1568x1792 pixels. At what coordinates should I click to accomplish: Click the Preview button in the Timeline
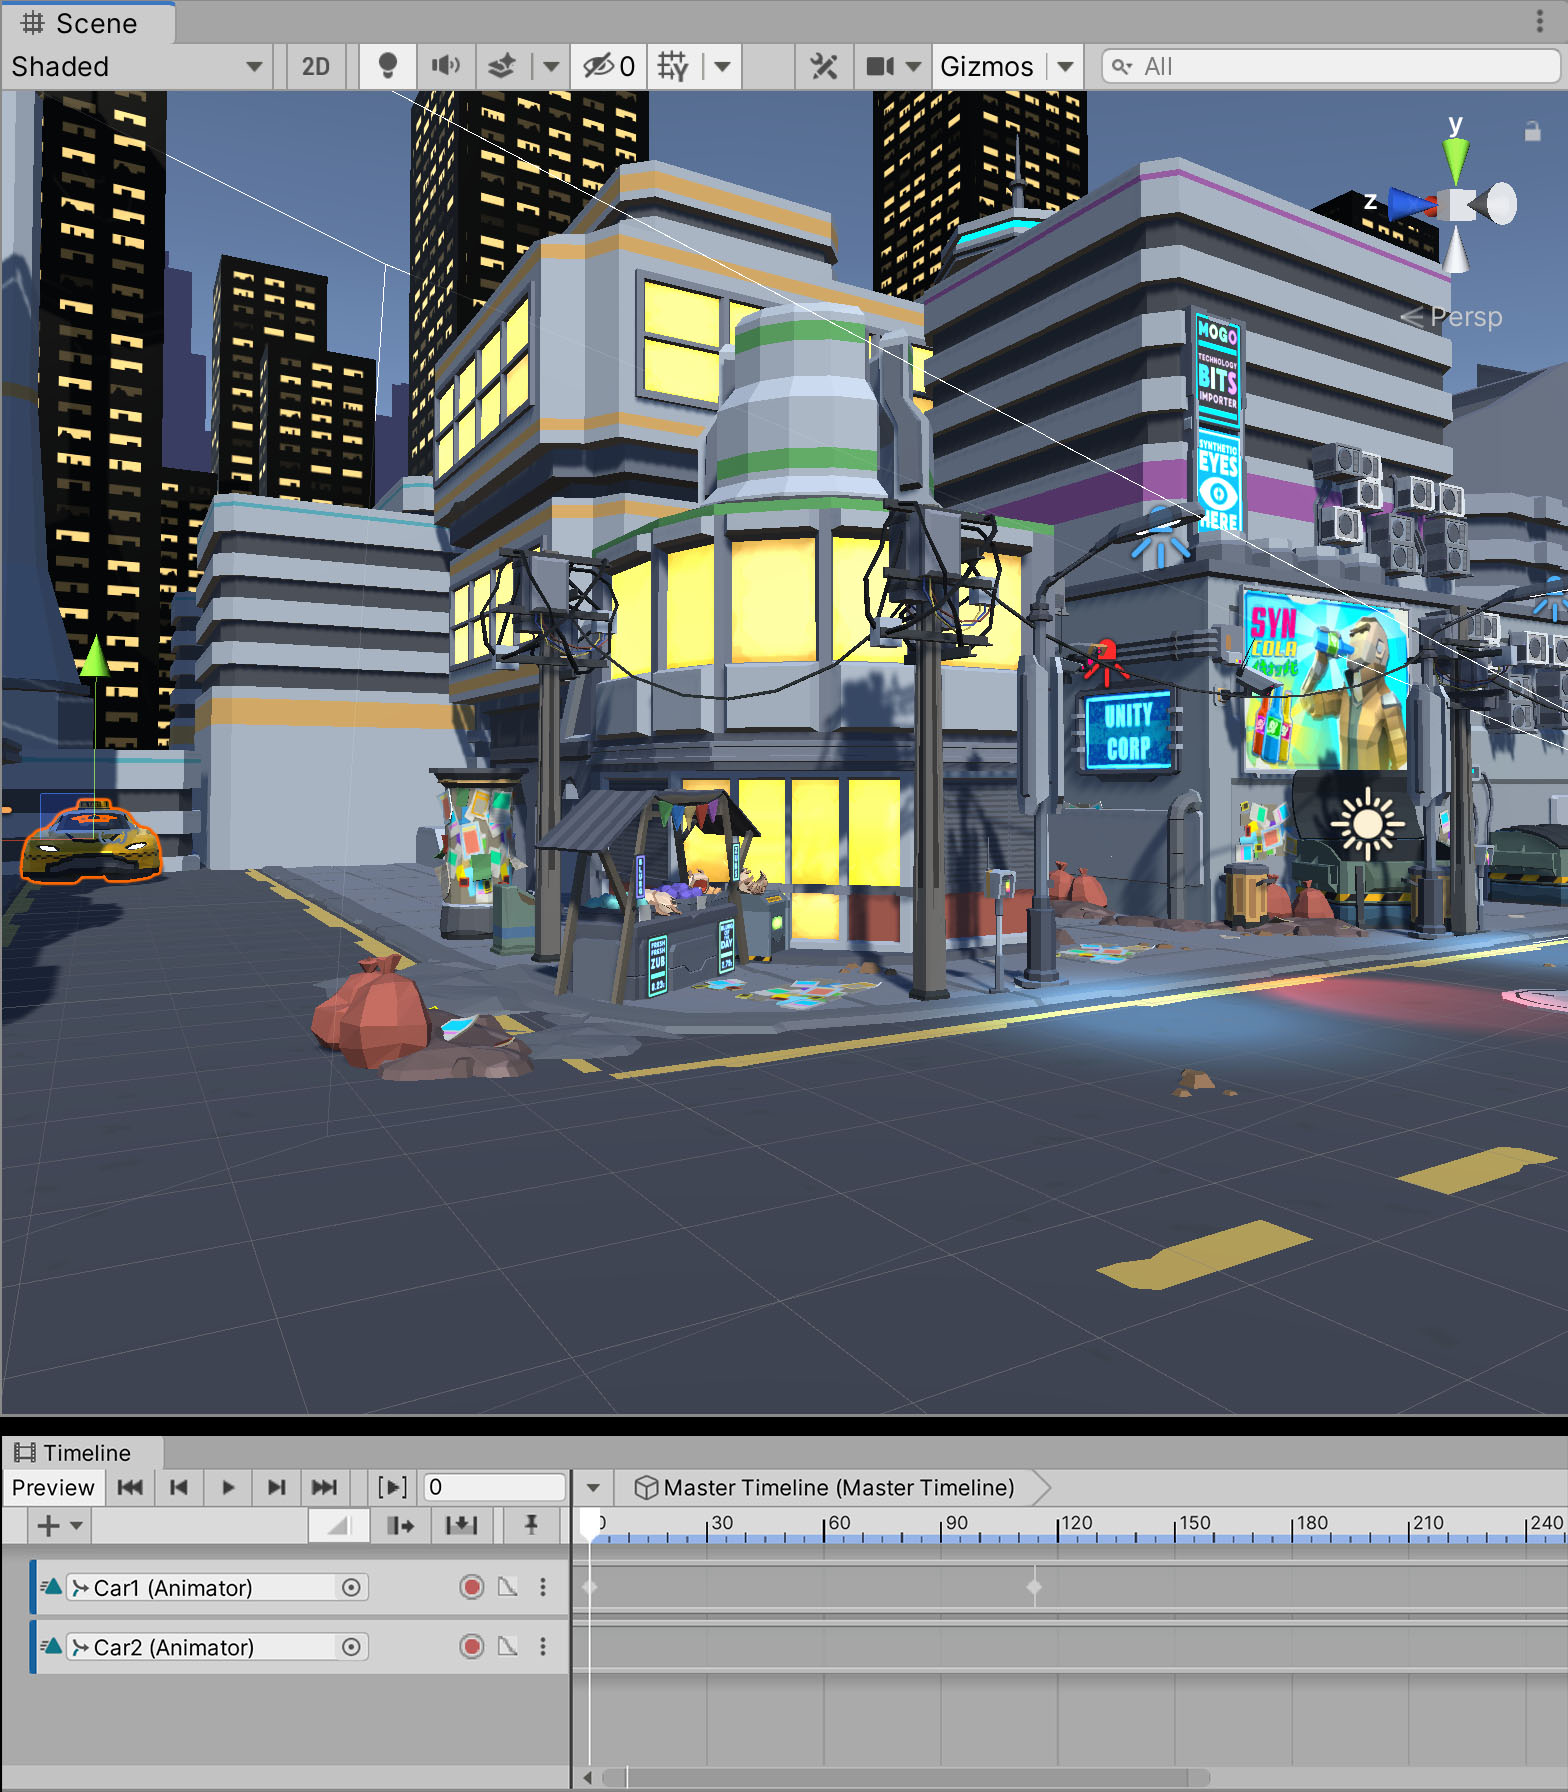(53, 1487)
